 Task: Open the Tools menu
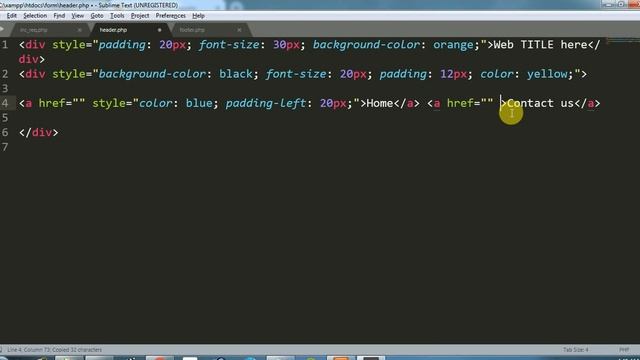coord(117,16)
